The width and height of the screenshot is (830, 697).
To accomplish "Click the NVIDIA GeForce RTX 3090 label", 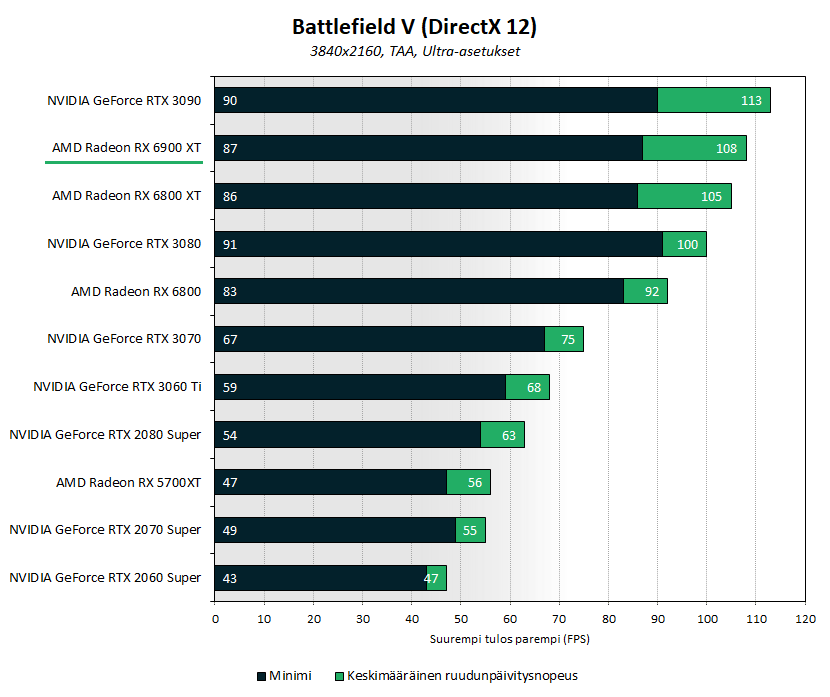I will click(x=124, y=101).
